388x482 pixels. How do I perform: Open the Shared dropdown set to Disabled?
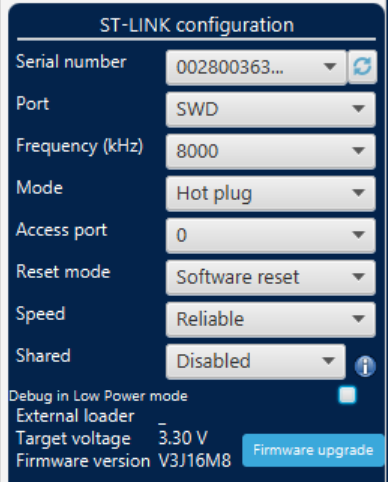coord(256,361)
